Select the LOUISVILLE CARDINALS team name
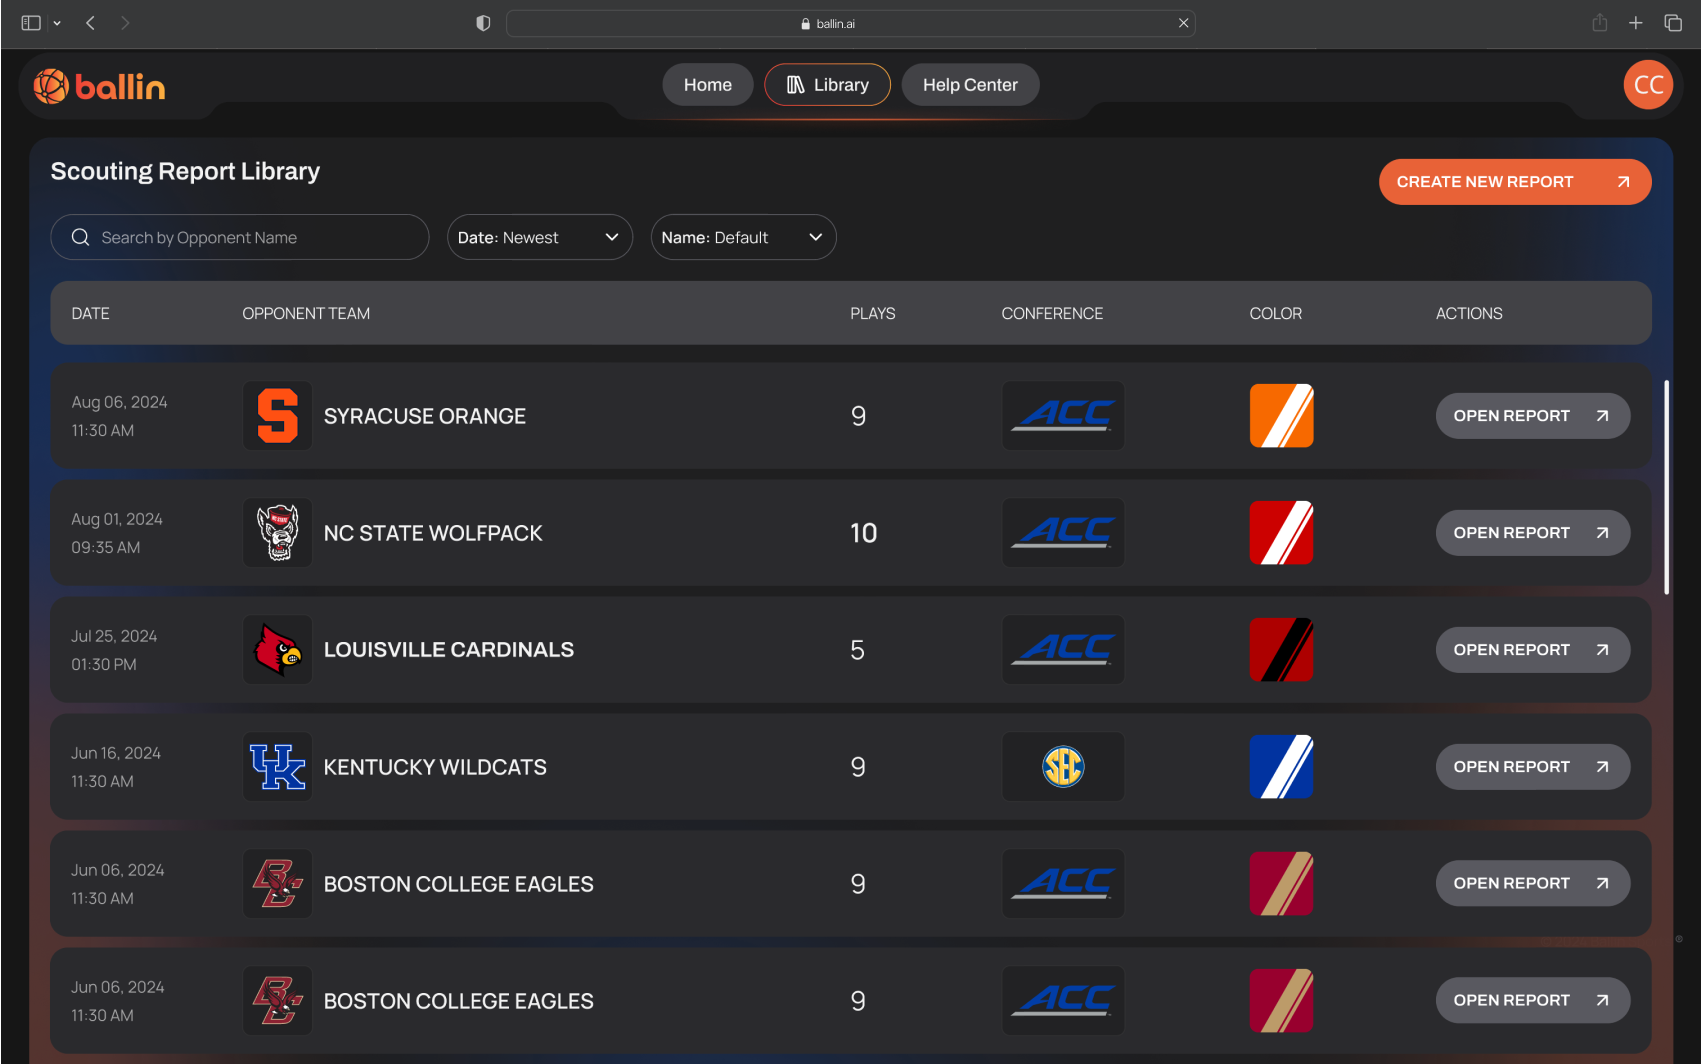The height and width of the screenshot is (1064, 1701). point(449,650)
